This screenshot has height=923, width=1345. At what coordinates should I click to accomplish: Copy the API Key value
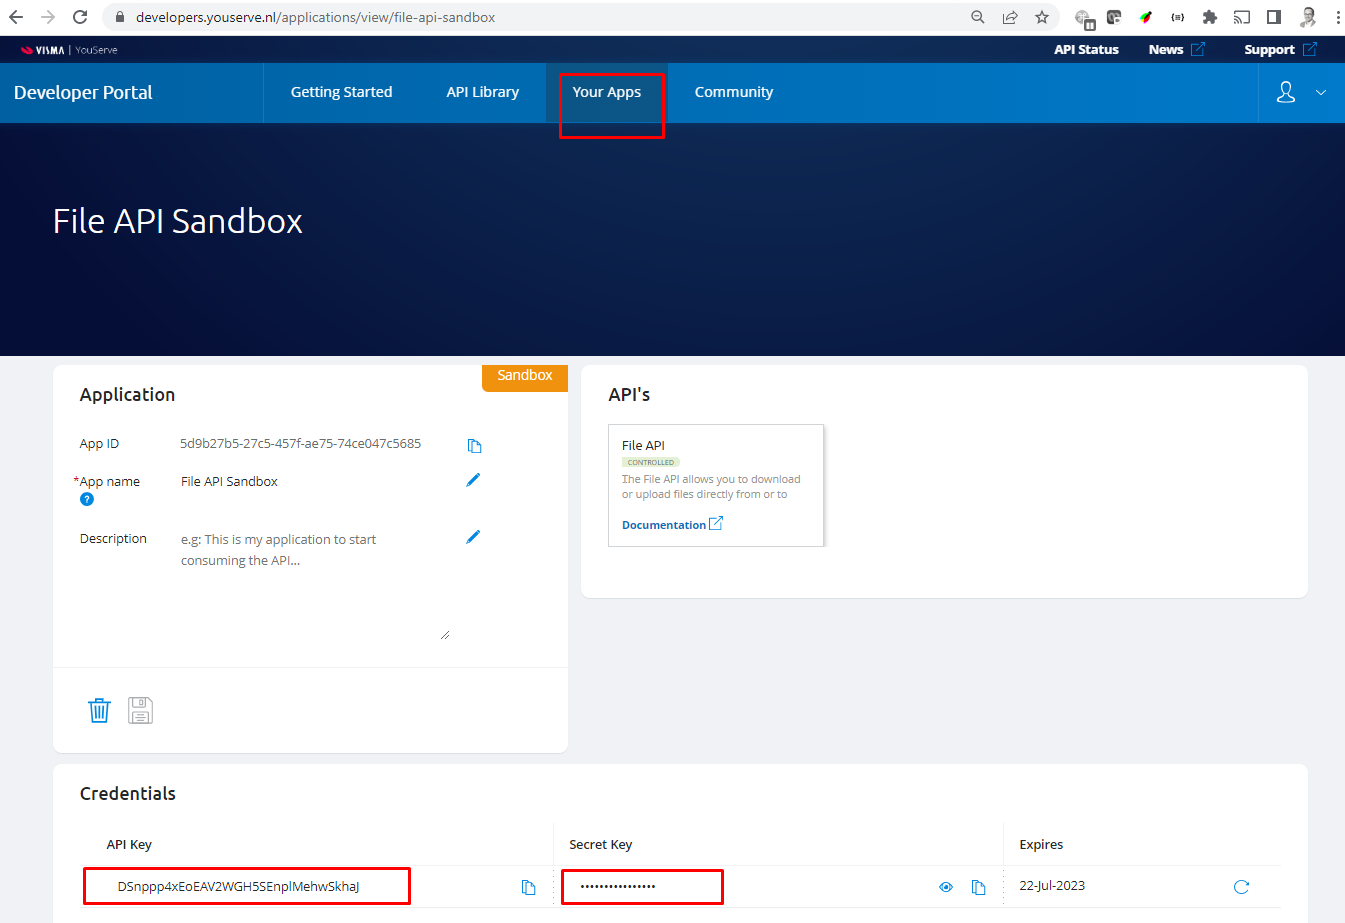pyautogui.click(x=528, y=887)
